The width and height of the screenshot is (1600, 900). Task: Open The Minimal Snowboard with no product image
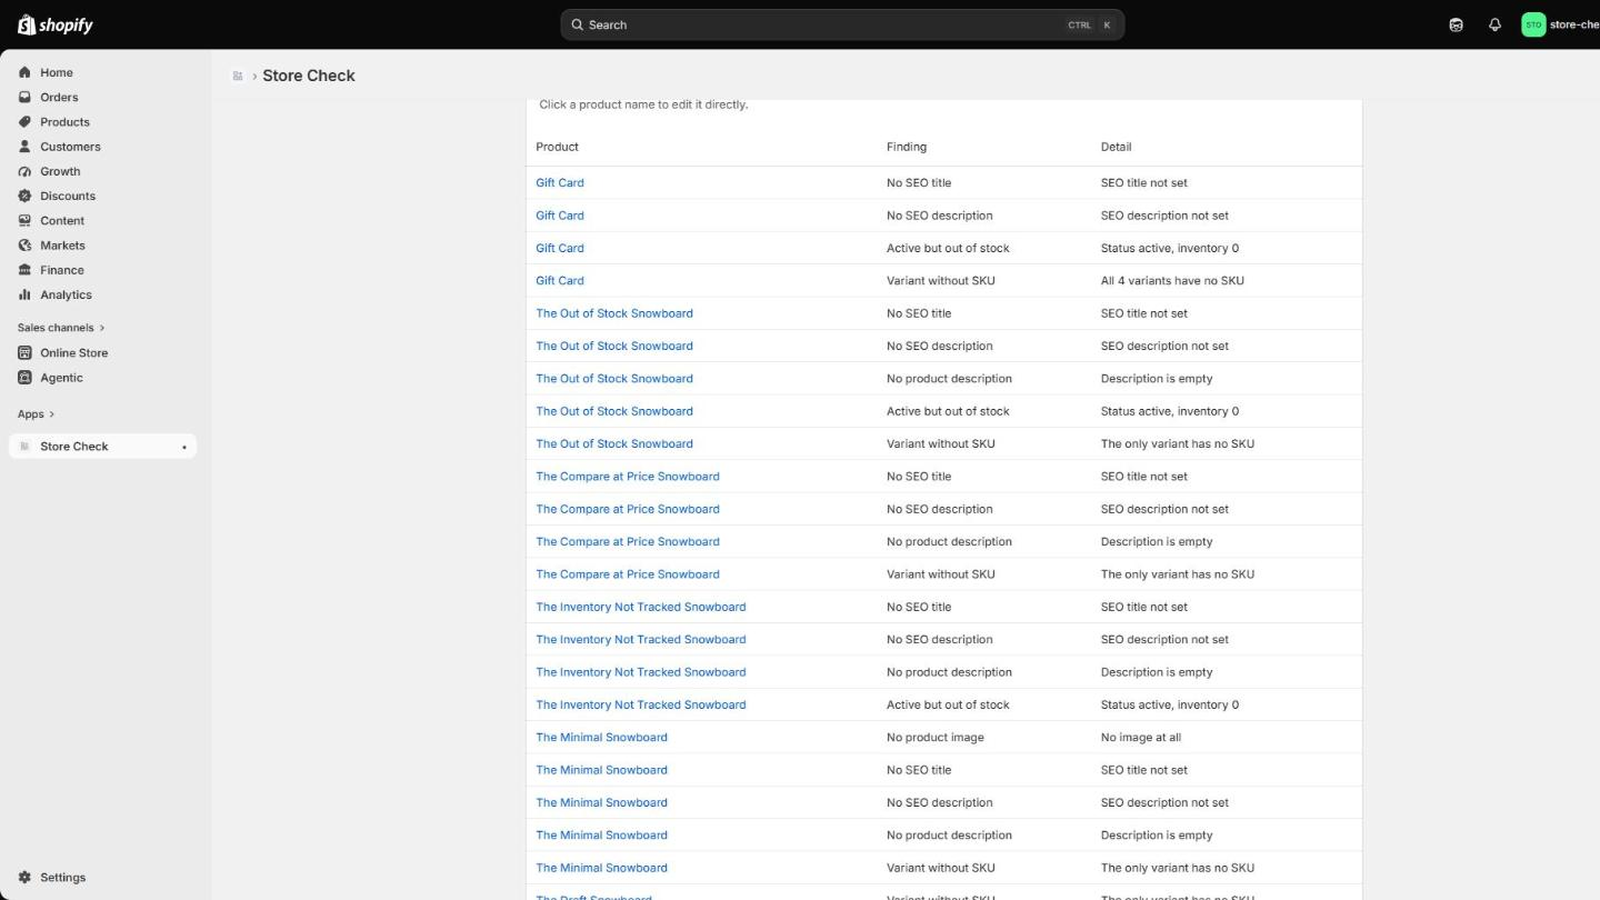(601, 737)
